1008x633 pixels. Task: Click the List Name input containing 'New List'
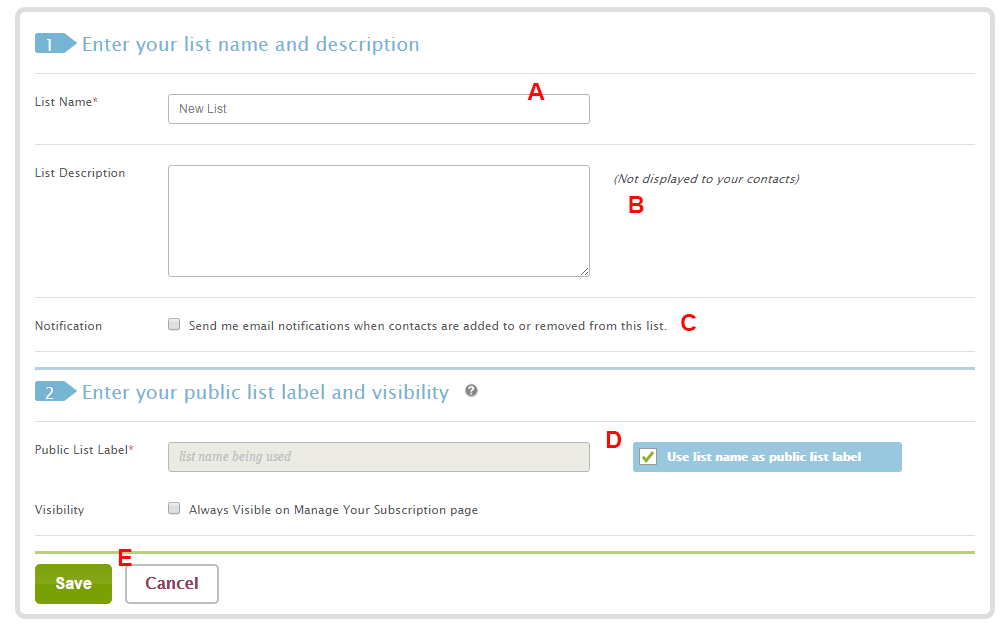click(378, 108)
